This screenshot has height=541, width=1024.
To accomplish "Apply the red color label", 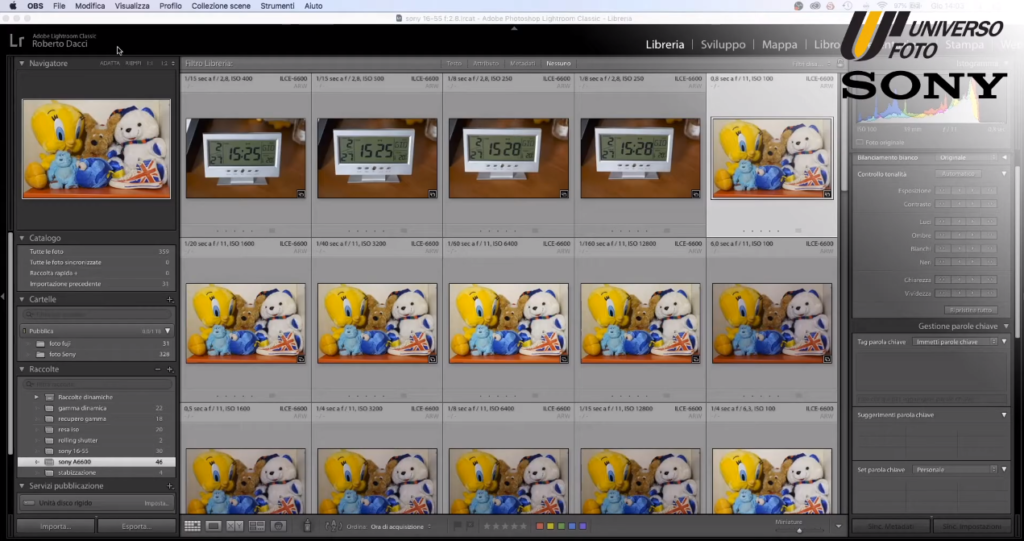I will pyautogui.click(x=539, y=526).
